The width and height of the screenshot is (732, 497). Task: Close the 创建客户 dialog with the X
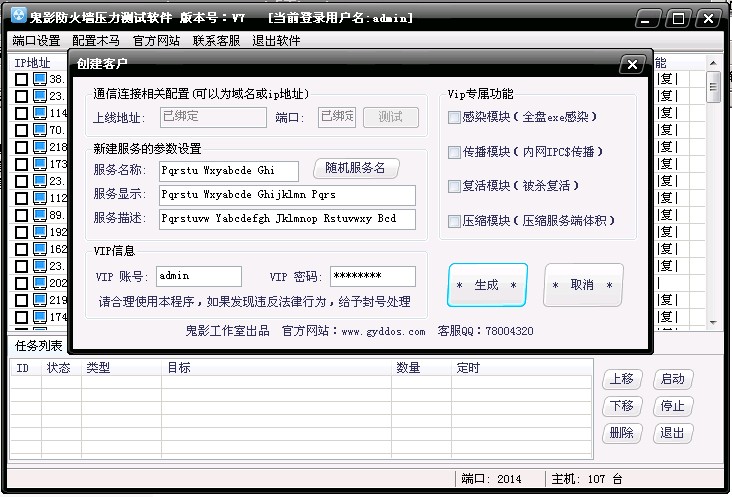(x=631, y=65)
